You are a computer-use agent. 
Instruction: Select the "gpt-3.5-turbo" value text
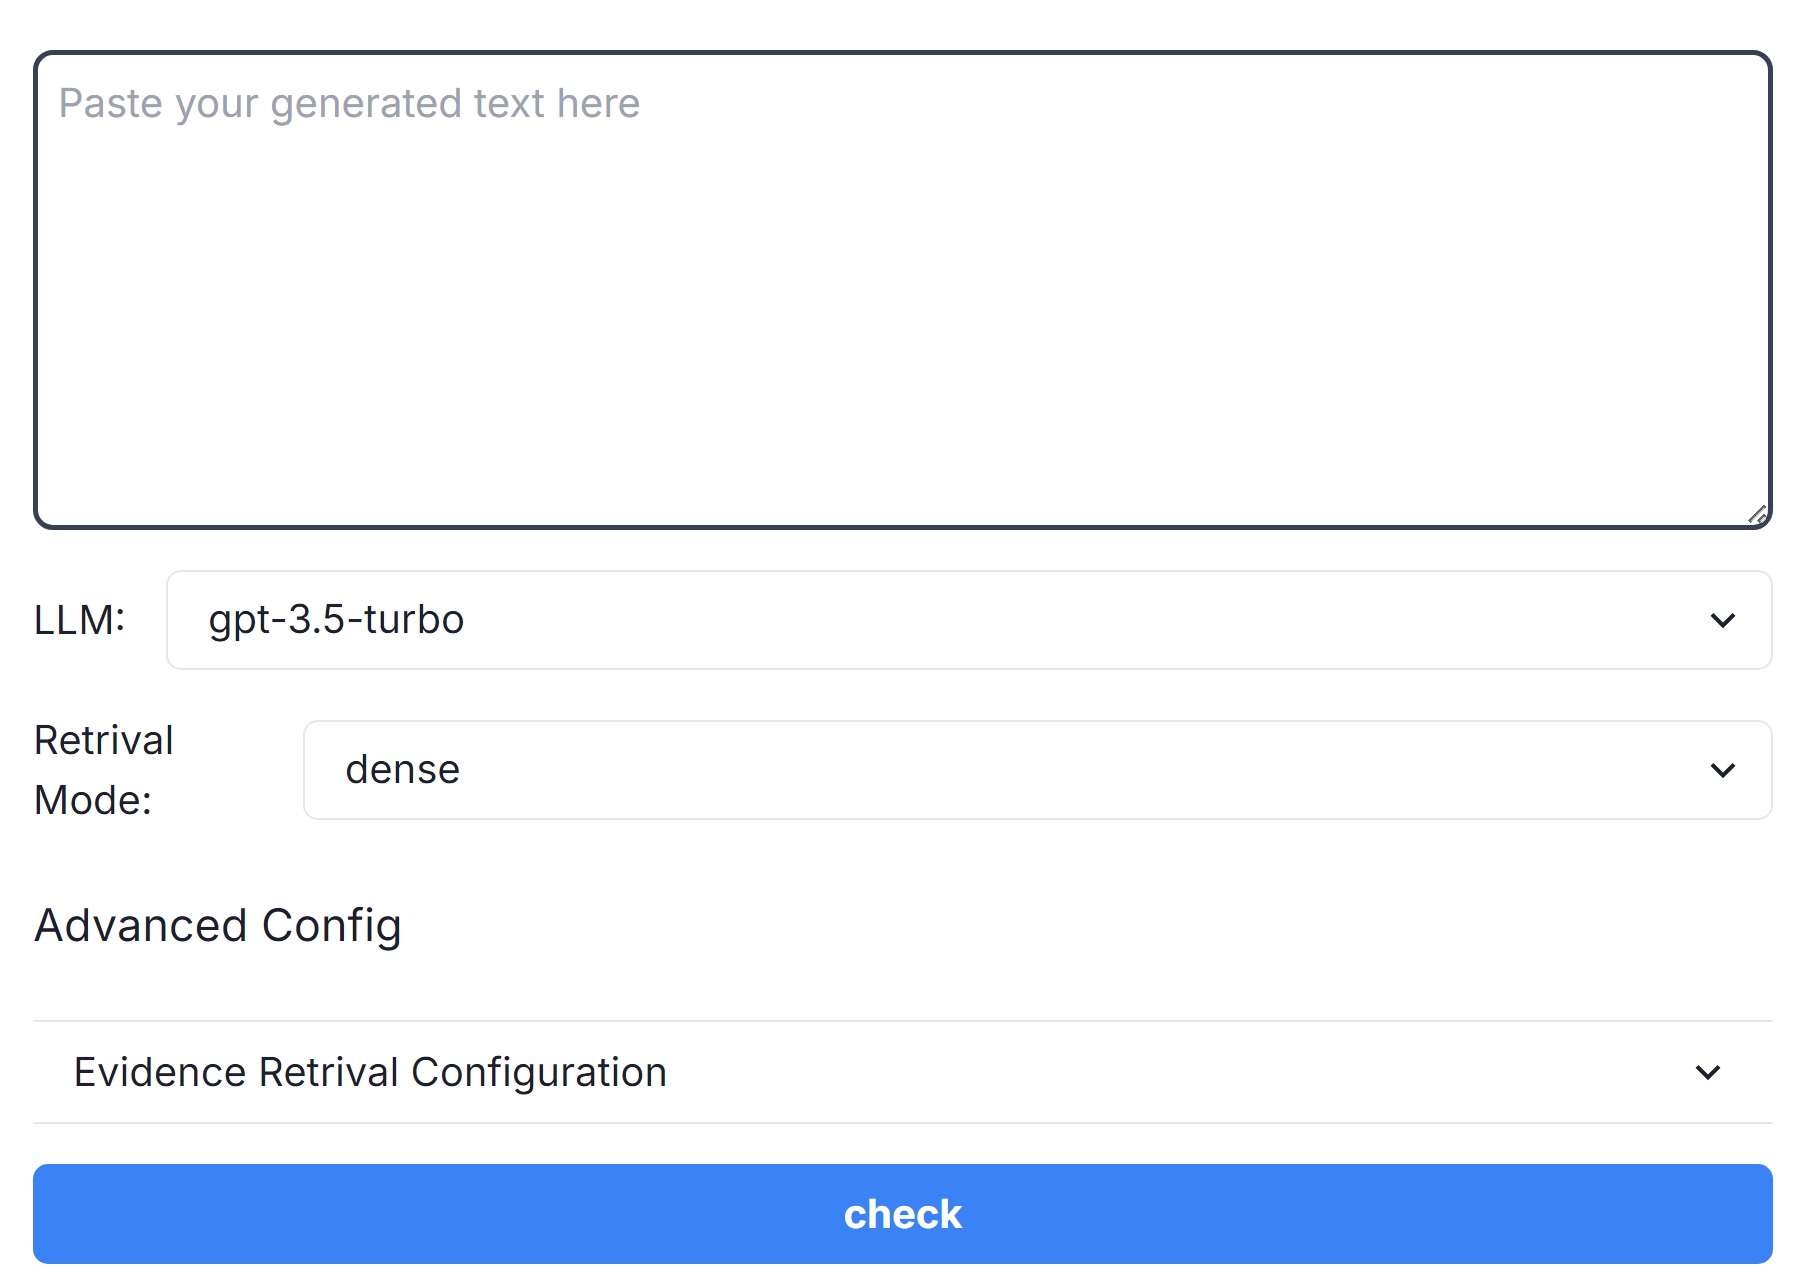pos(336,620)
